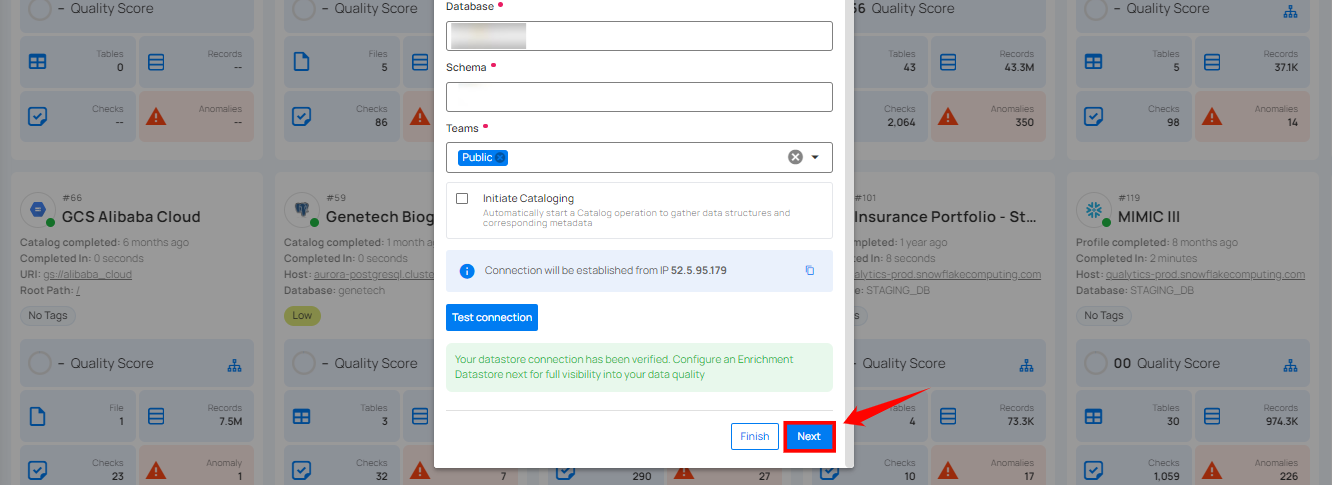The width and height of the screenshot is (1332, 485).
Task: Open the hierarchy icon in GCS Alibaba quality score
Action: pyautogui.click(x=235, y=364)
